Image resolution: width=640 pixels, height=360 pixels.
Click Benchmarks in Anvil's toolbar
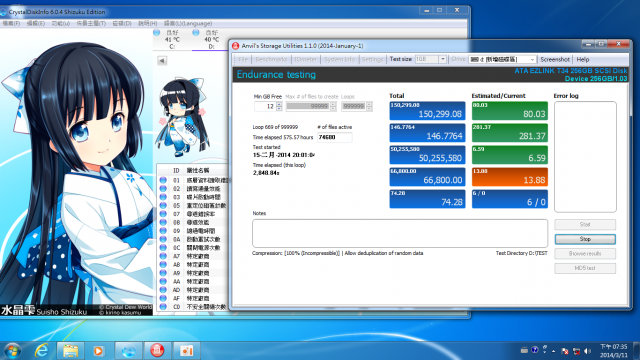271,60
